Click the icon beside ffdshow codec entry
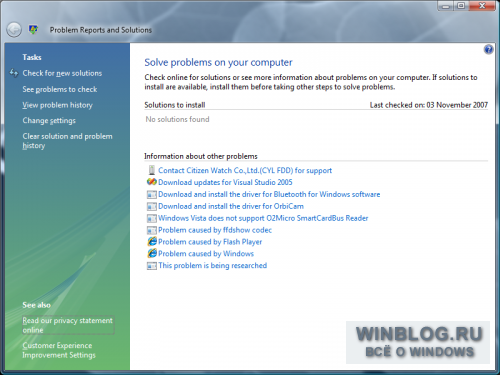500x375 pixels. [152, 230]
